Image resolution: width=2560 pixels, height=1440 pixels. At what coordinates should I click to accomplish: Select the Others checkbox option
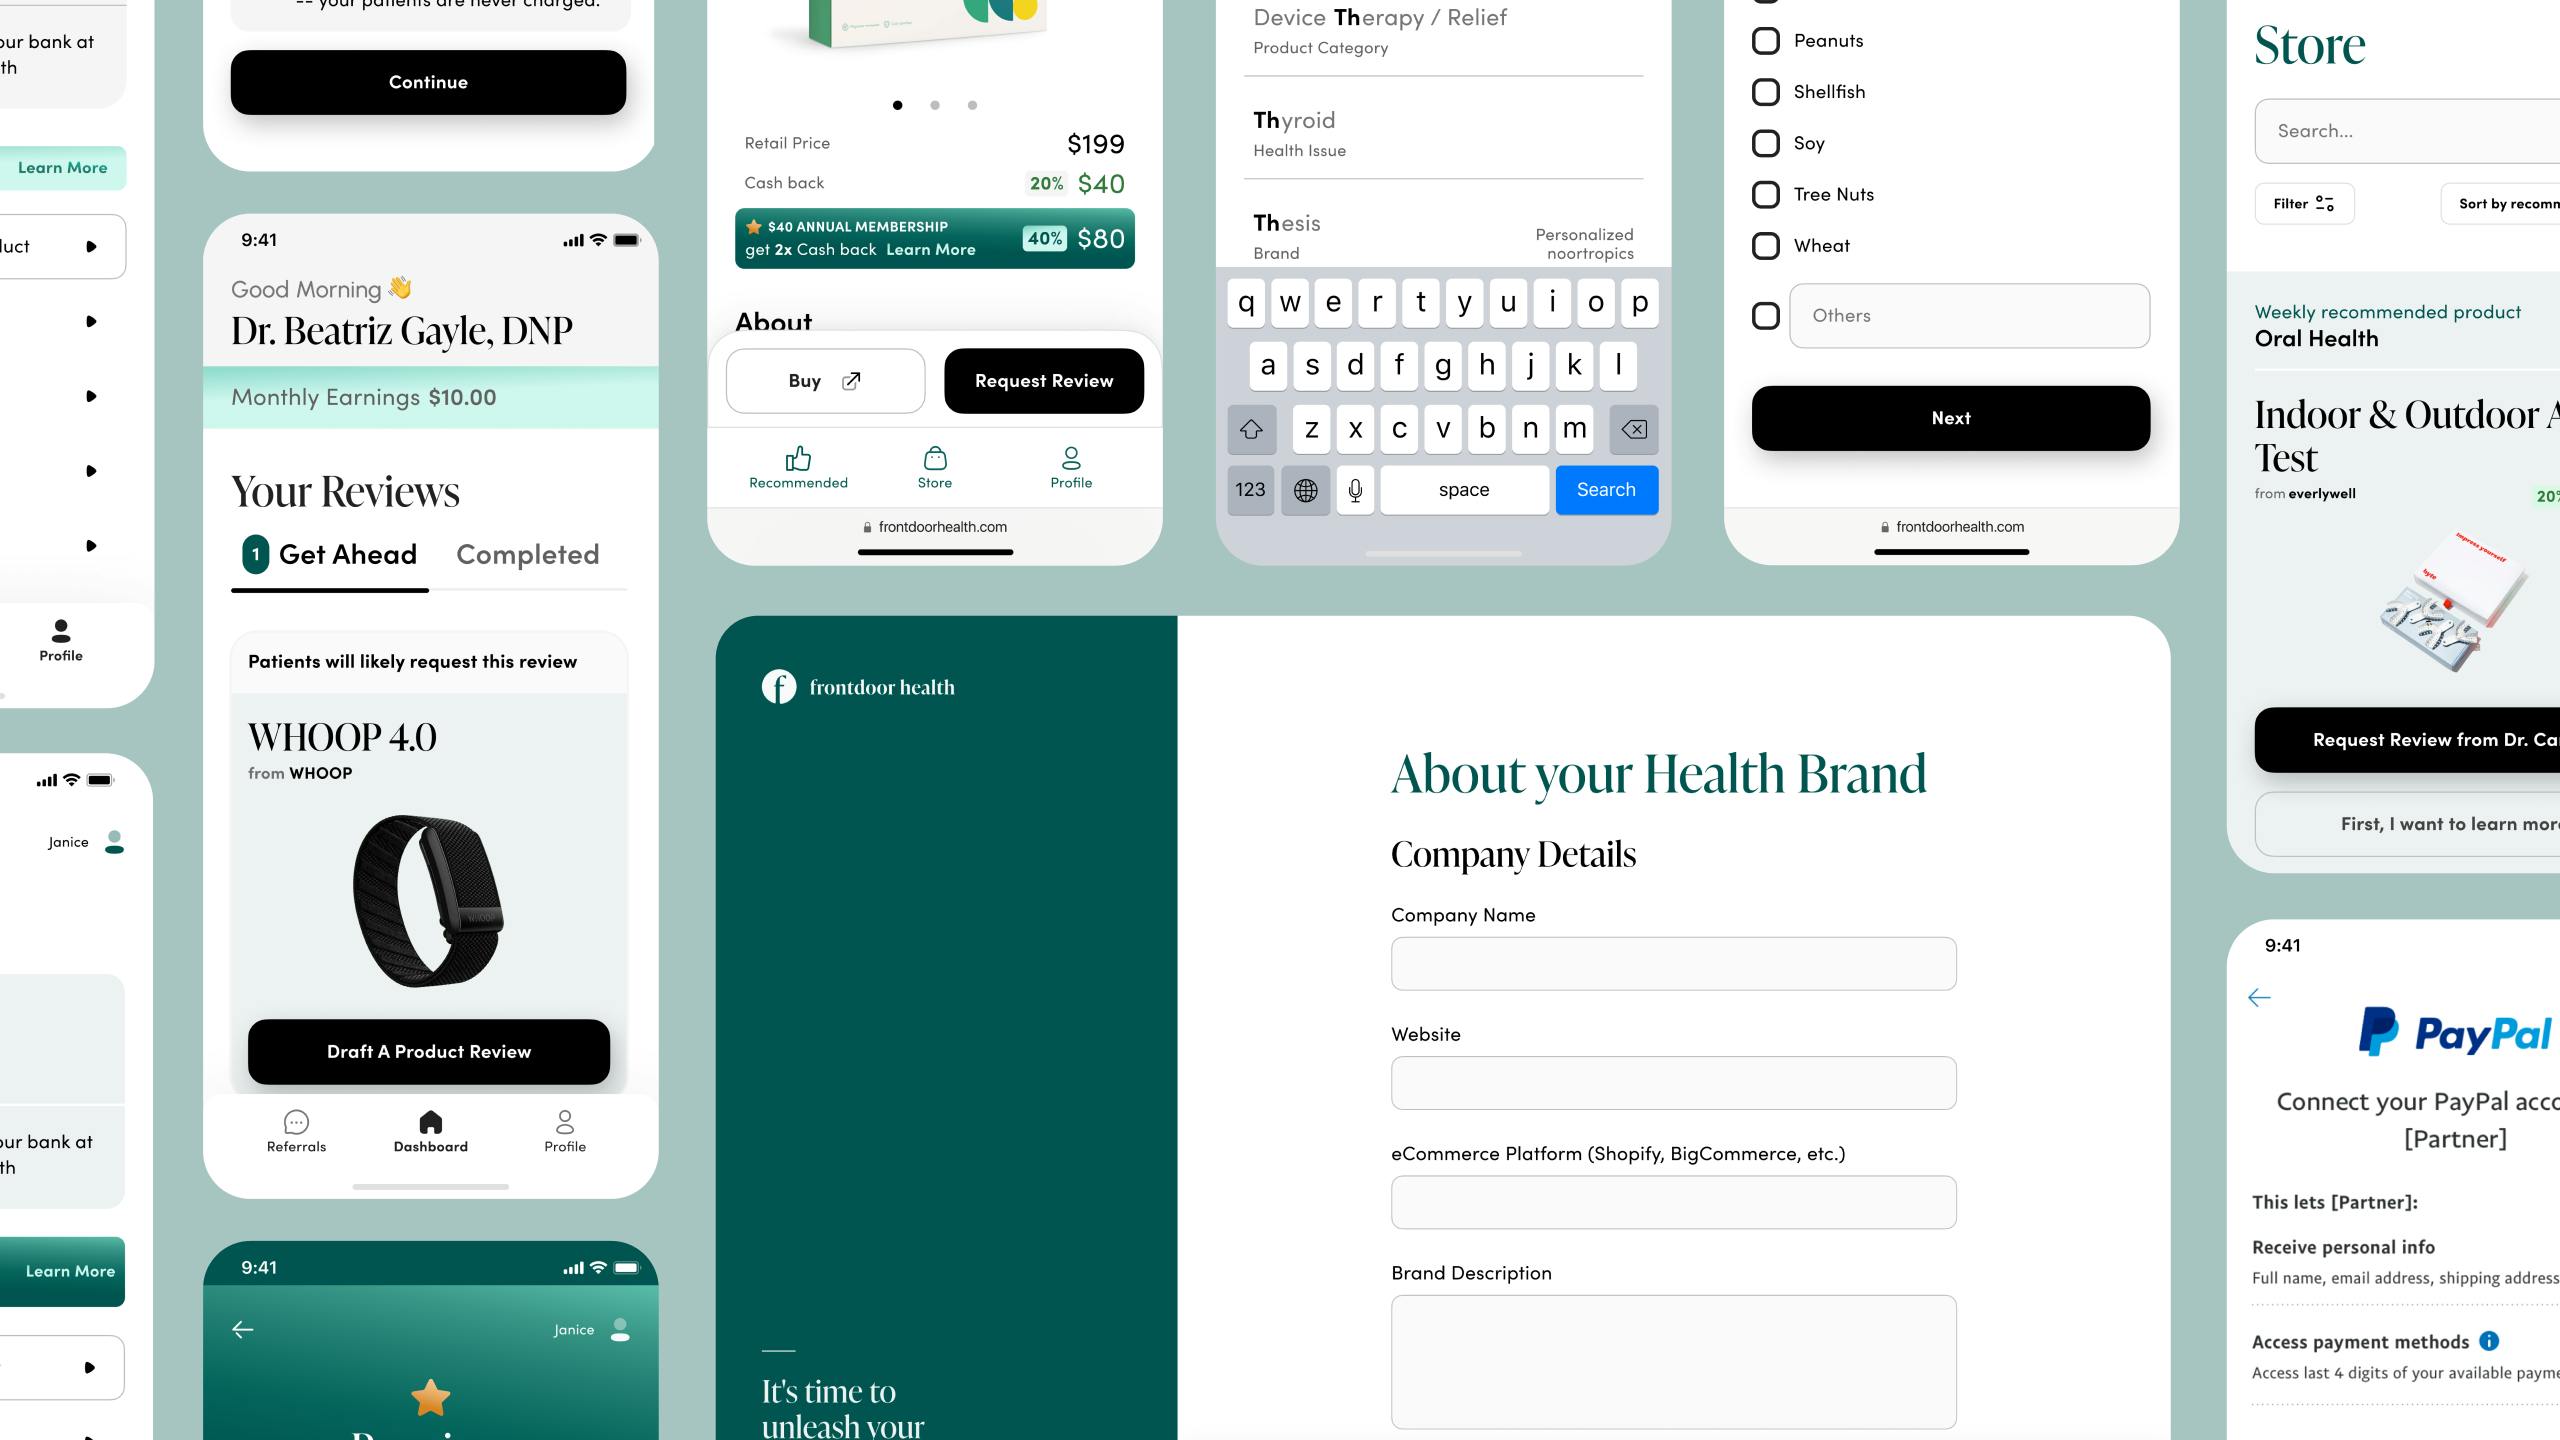click(1765, 315)
